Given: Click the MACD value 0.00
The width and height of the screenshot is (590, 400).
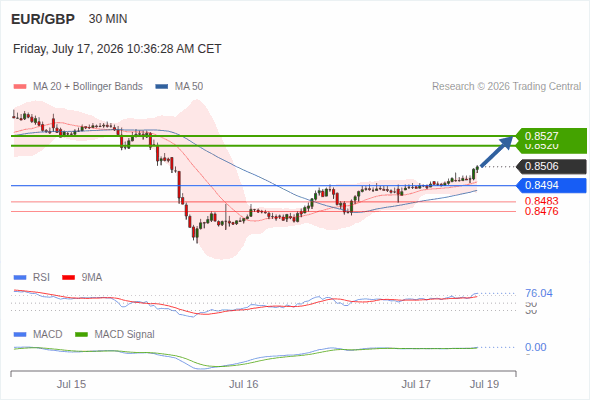Looking at the screenshot, I should click(x=535, y=347).
